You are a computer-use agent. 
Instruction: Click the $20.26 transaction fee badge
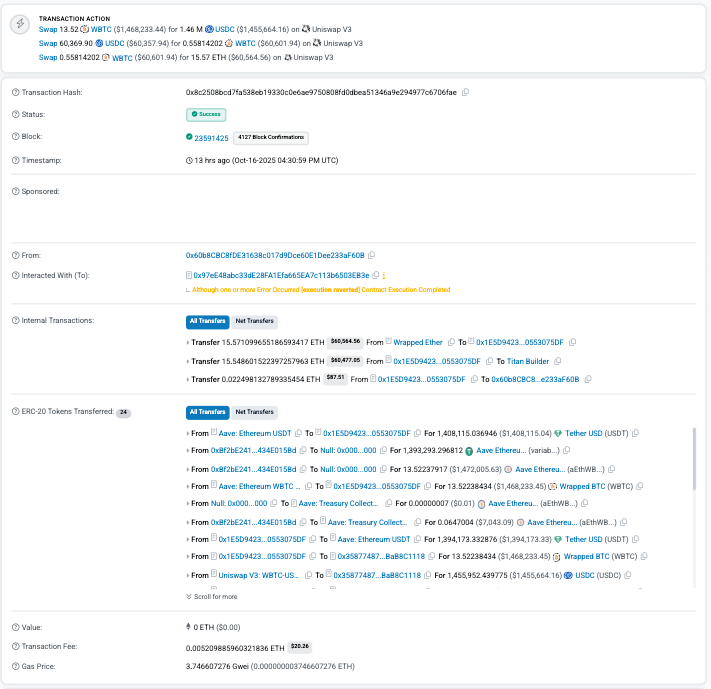[x=300, y=646]
